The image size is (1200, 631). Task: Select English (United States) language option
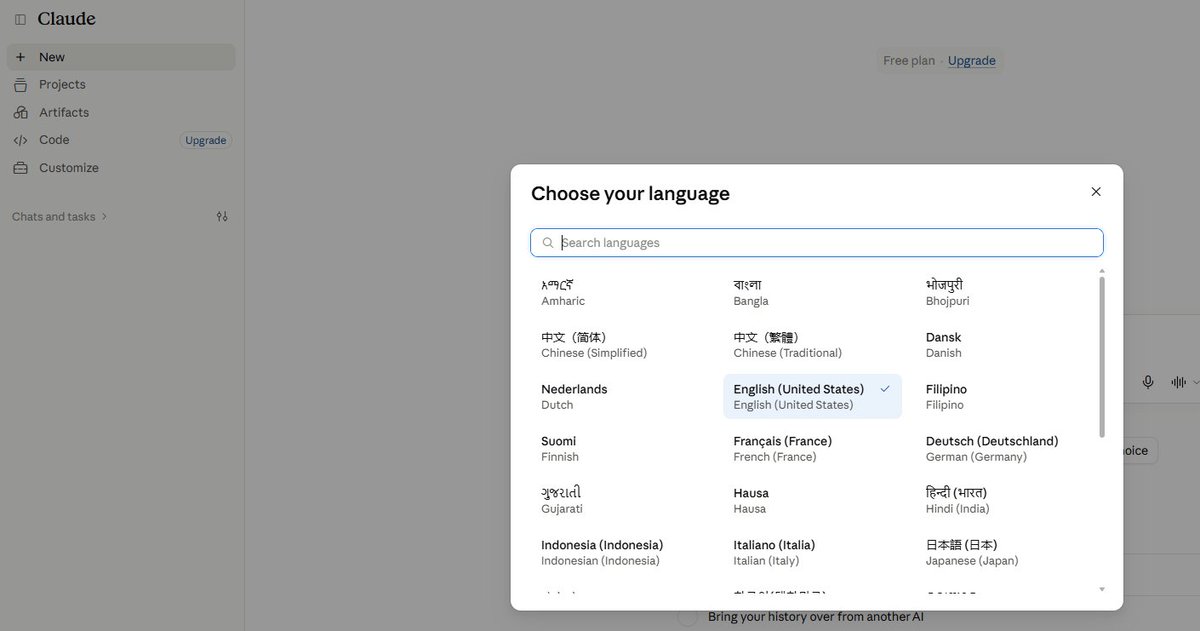pos(812,397)
